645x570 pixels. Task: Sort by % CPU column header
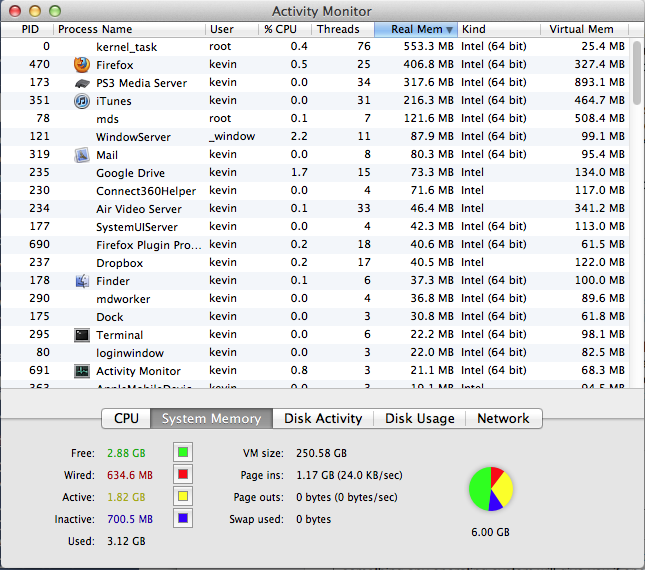[285, 29]
